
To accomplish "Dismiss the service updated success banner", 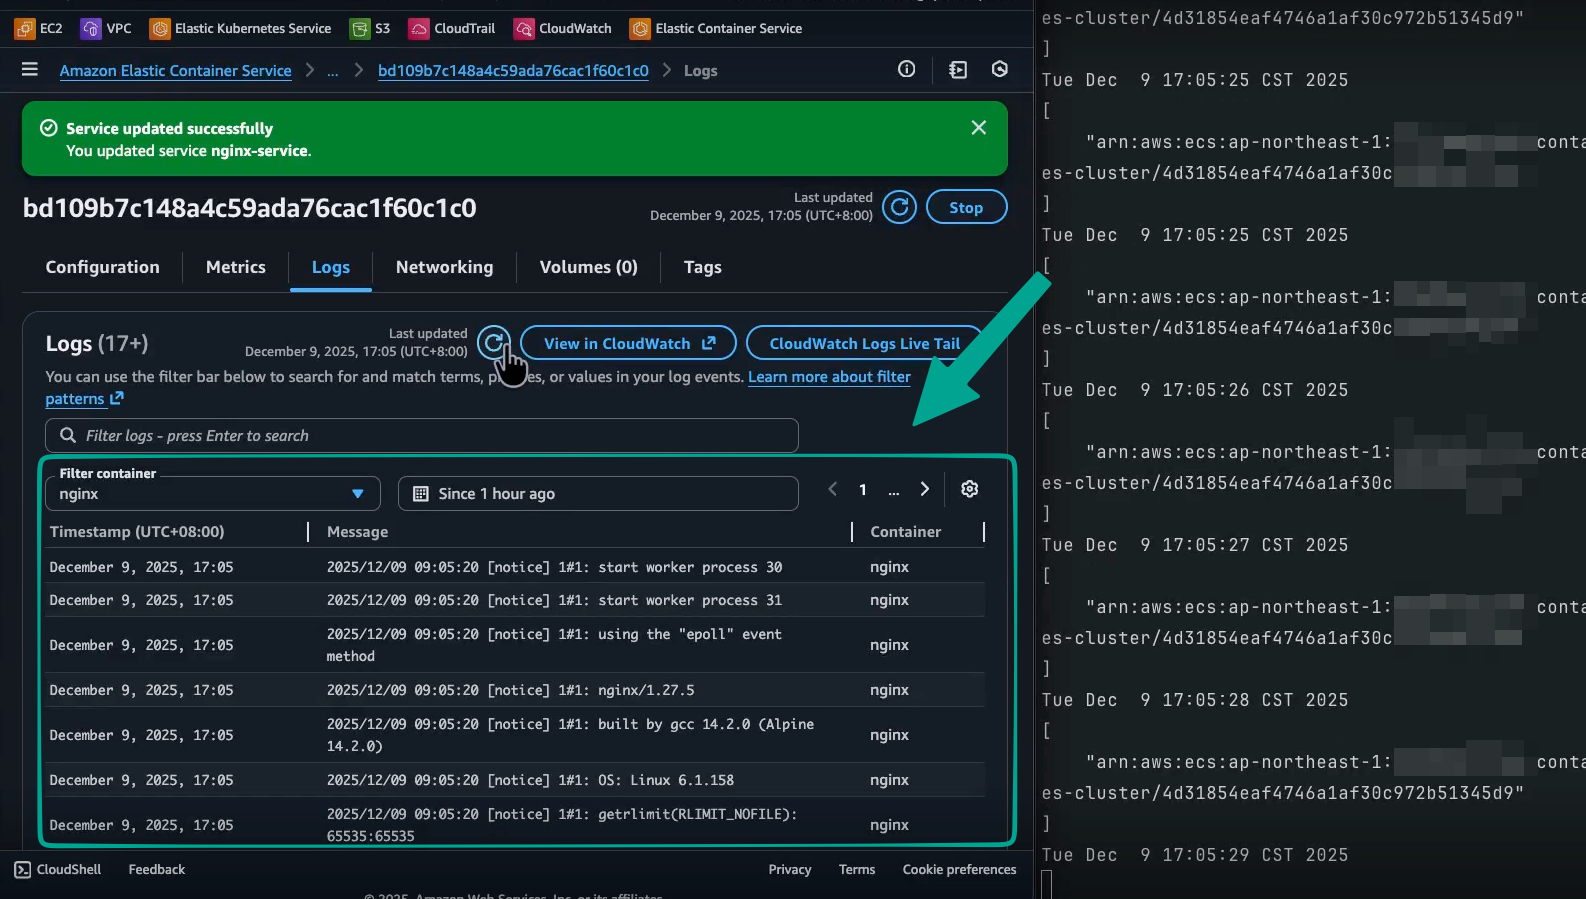I will [978, 128].
